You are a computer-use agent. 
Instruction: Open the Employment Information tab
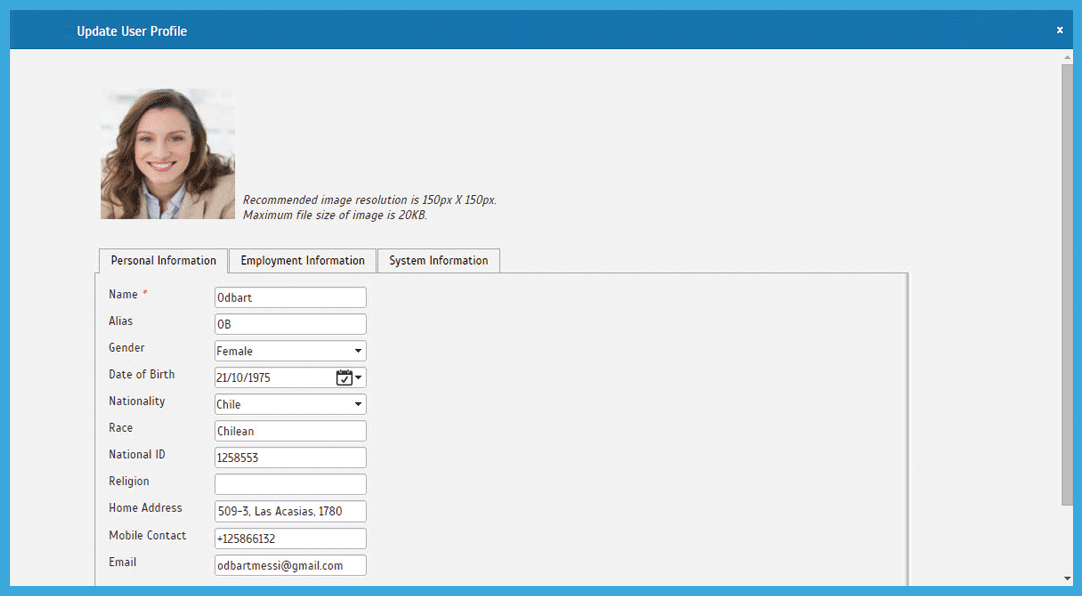click(302, 261)
